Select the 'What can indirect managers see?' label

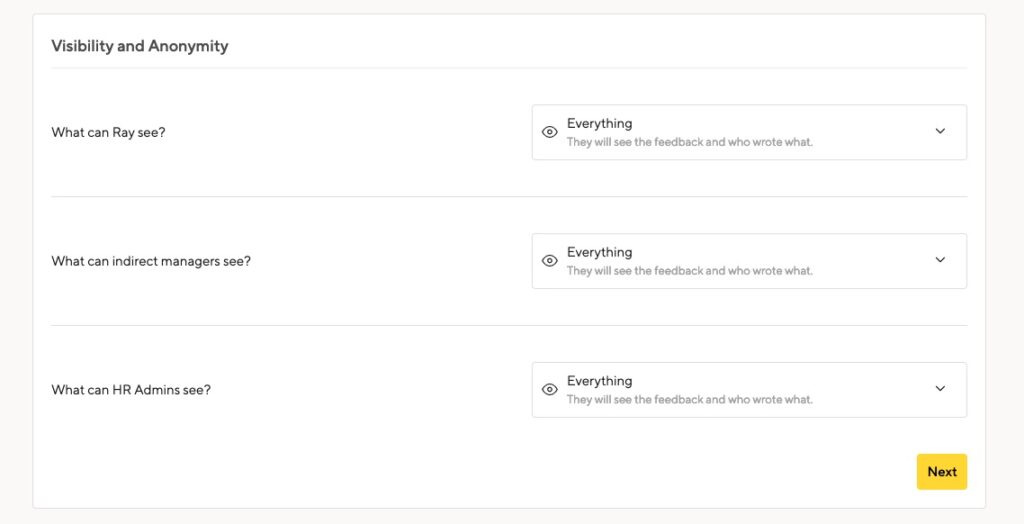(151, 261)
